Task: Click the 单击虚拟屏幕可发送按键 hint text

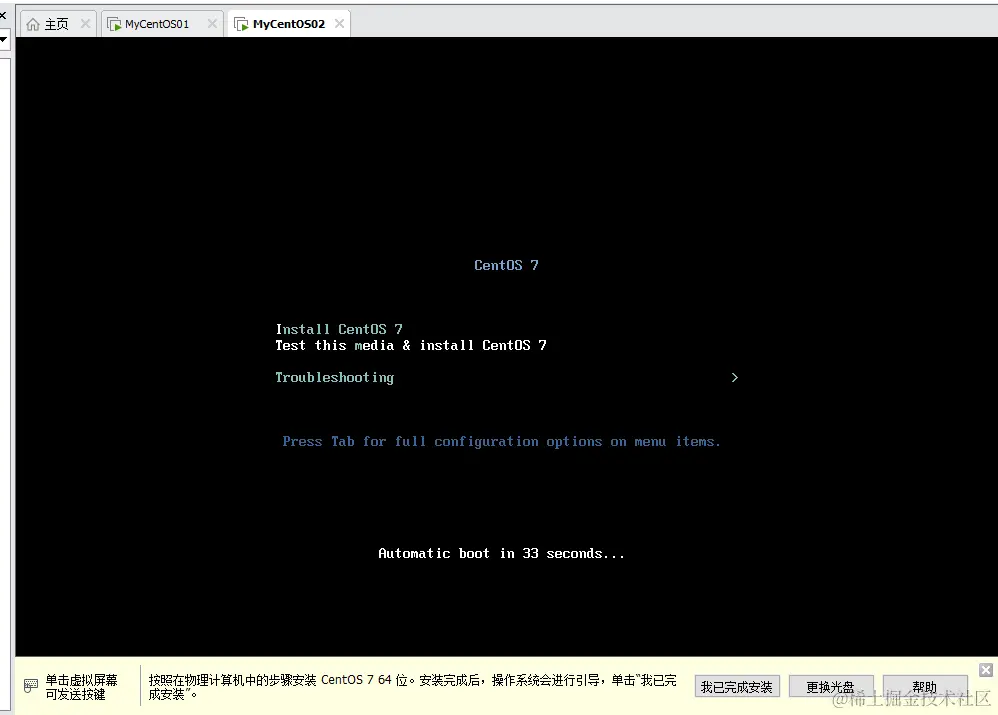Action: point(81,687)
